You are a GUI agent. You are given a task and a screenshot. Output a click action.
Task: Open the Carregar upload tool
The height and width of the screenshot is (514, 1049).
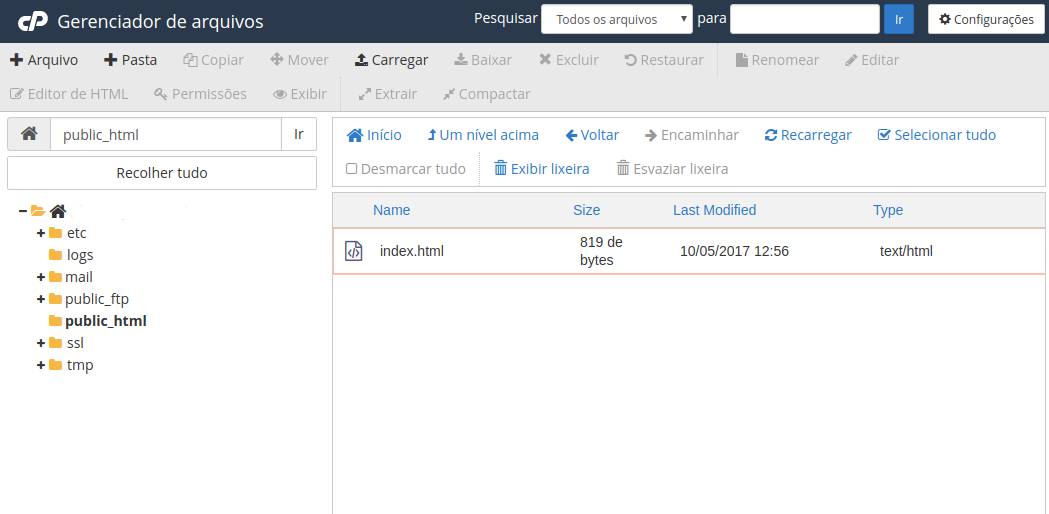[x=391, y=60]
